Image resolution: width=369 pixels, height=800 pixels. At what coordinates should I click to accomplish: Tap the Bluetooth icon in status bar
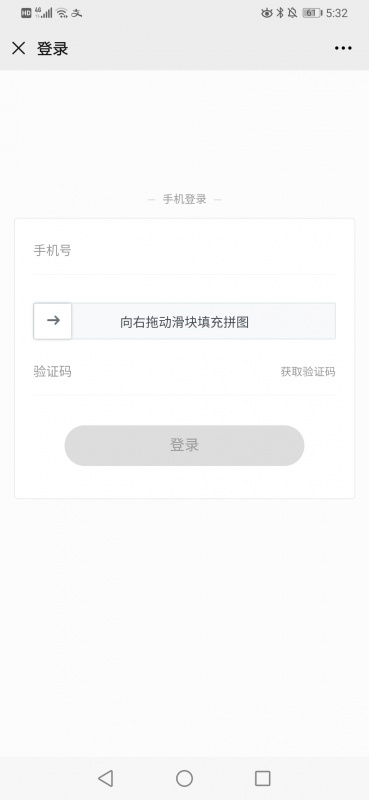(x=280, y=13)
